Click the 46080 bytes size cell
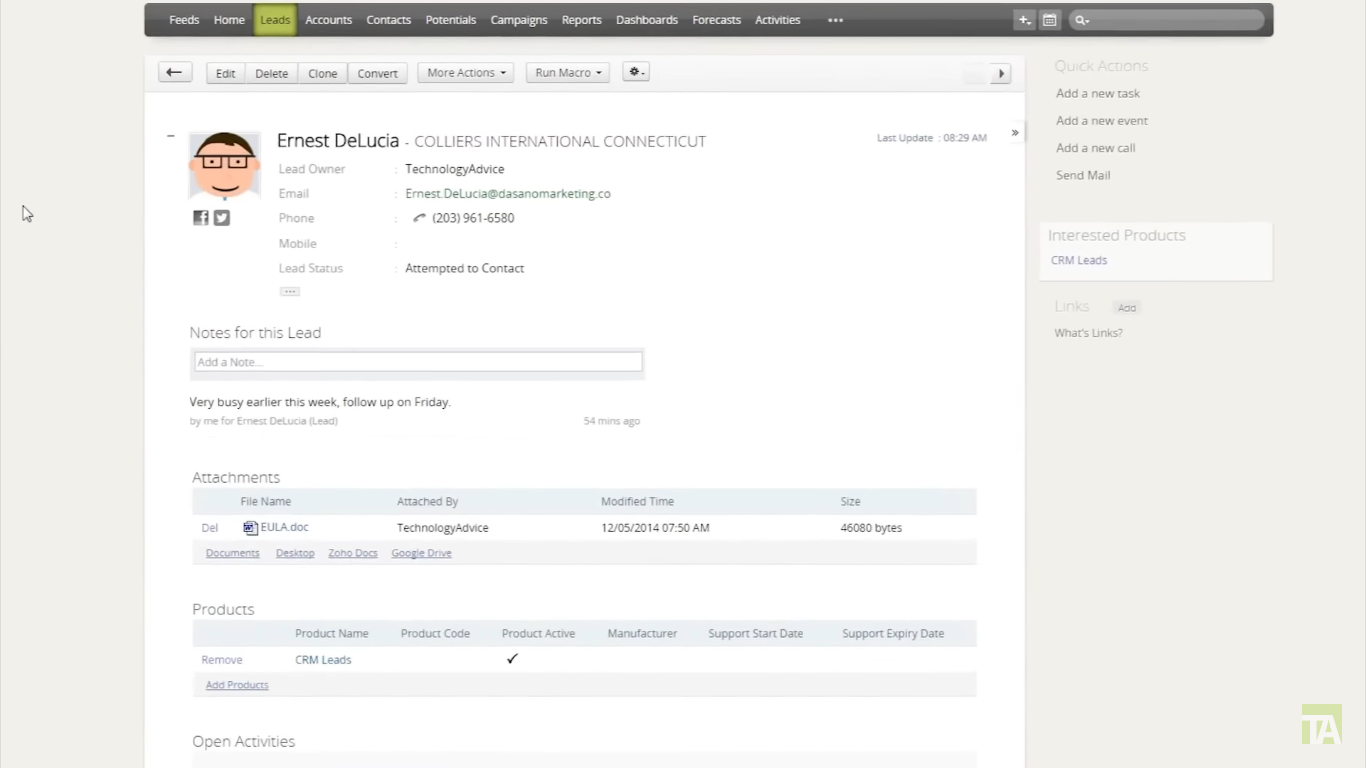Viewport: 1366px width, 768px height. pos(871,528)
